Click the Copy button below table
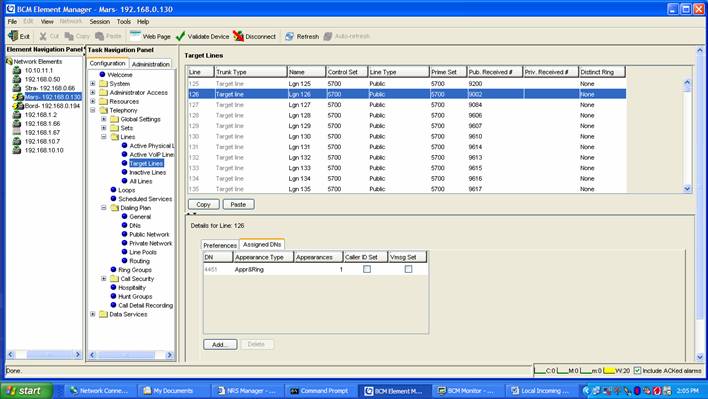 204,204
